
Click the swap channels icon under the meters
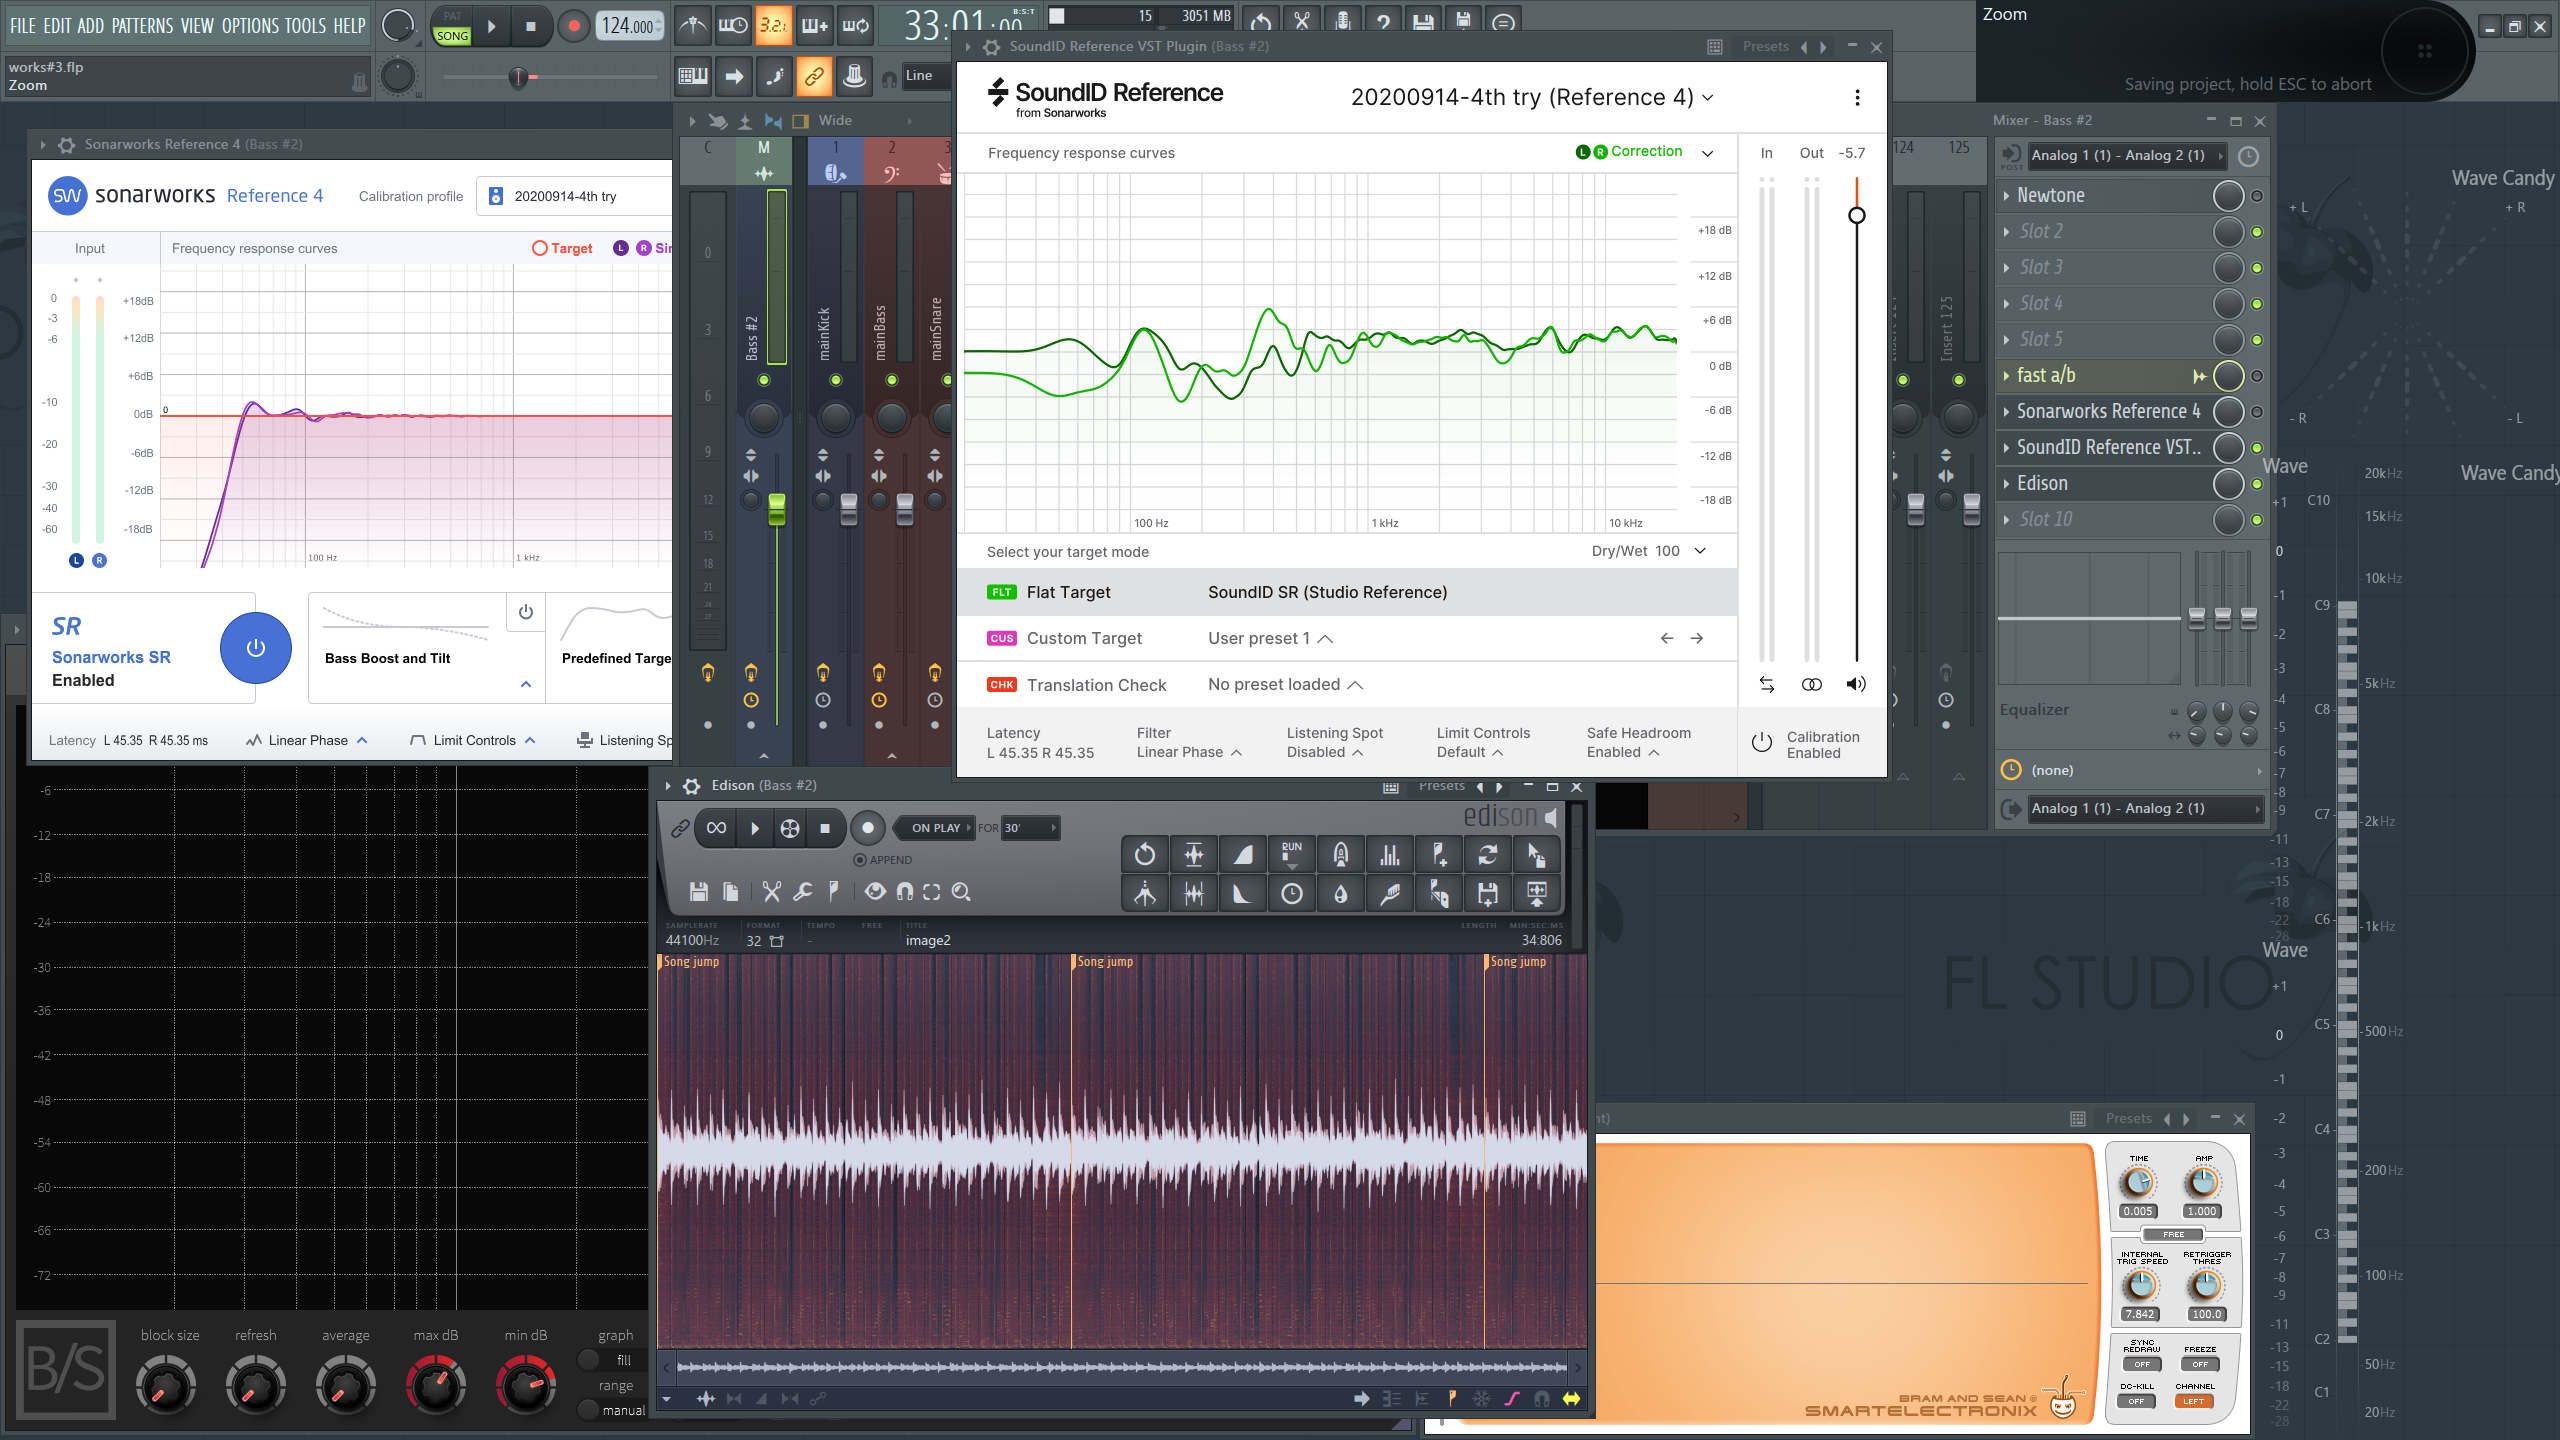pyautogui.click(x=1767, y=685)
